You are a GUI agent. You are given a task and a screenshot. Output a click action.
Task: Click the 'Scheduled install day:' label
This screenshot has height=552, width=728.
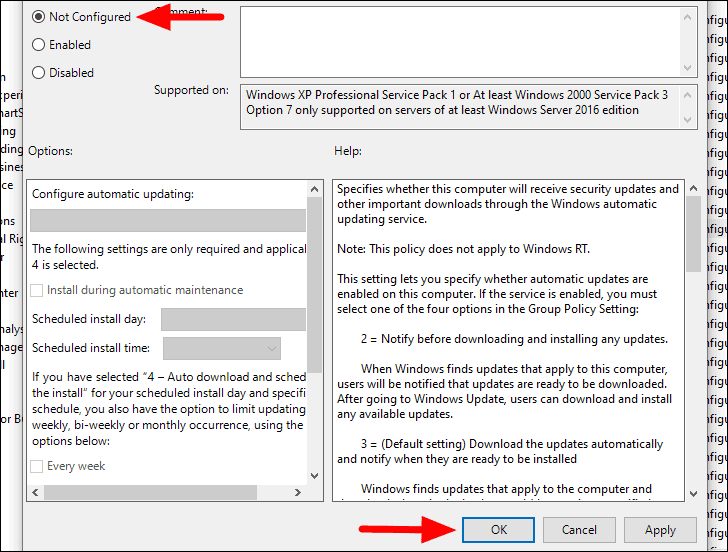tap(89, 319)
